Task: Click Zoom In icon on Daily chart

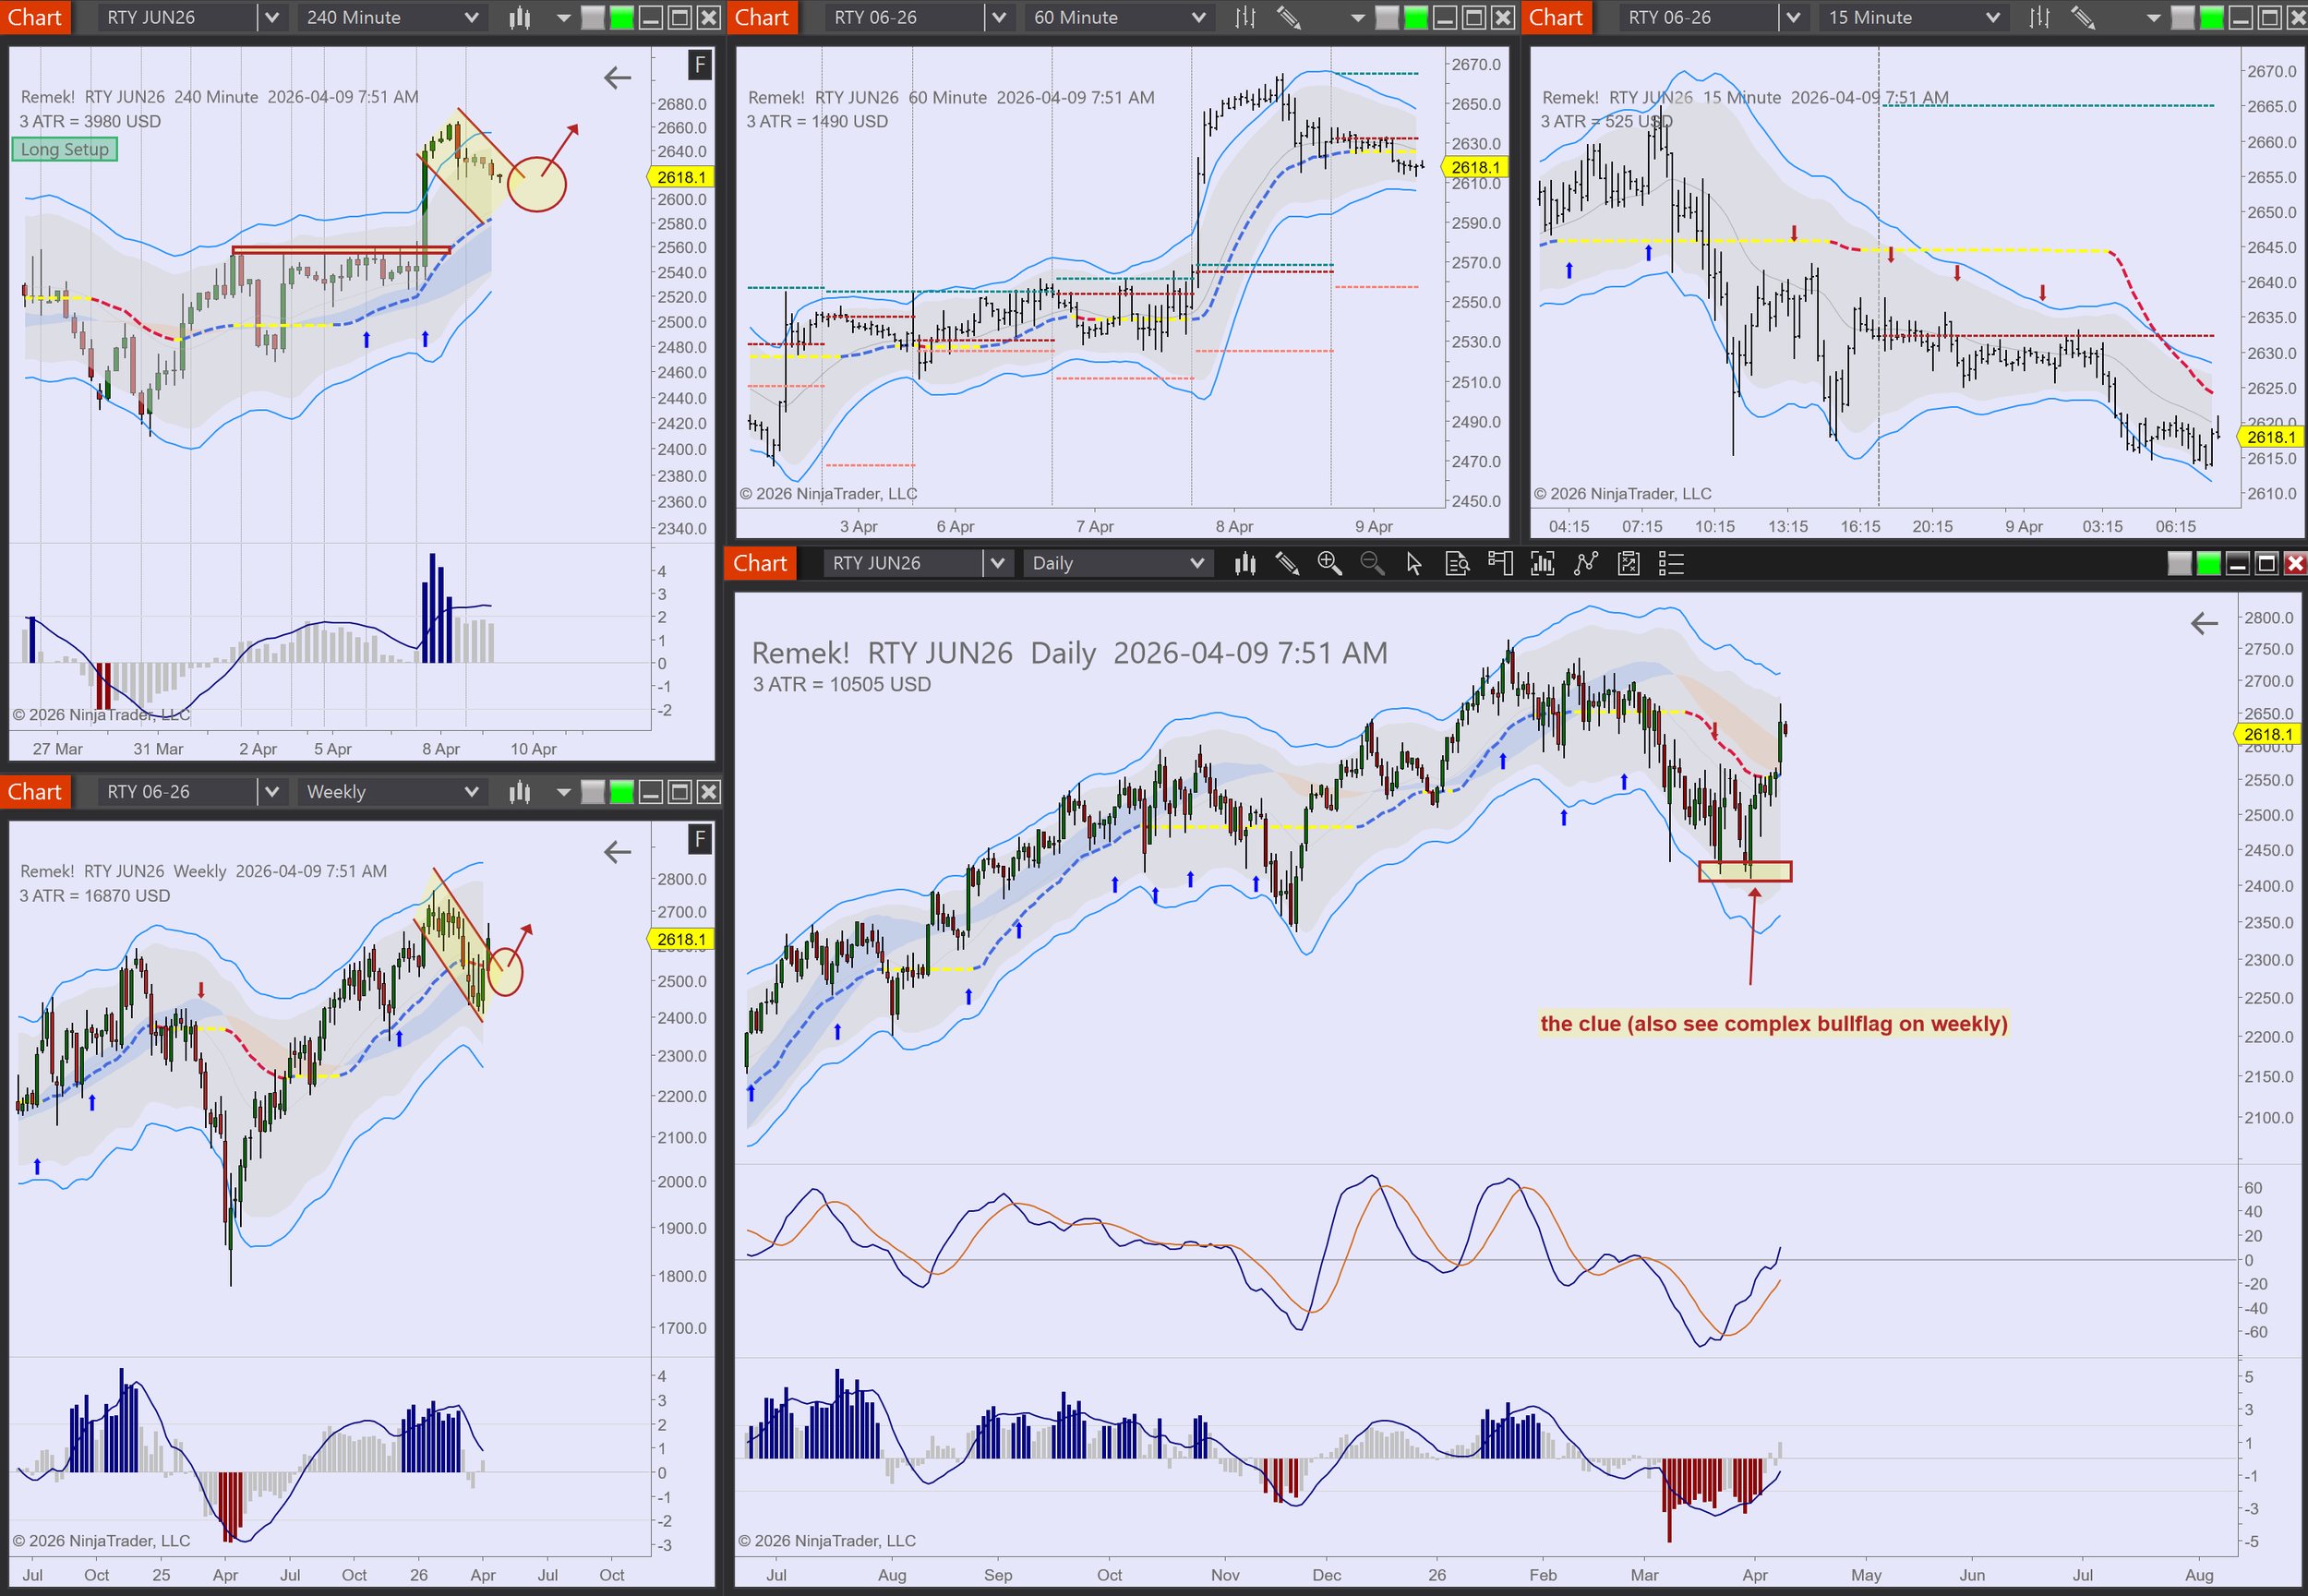Action: coord(1329,564)
